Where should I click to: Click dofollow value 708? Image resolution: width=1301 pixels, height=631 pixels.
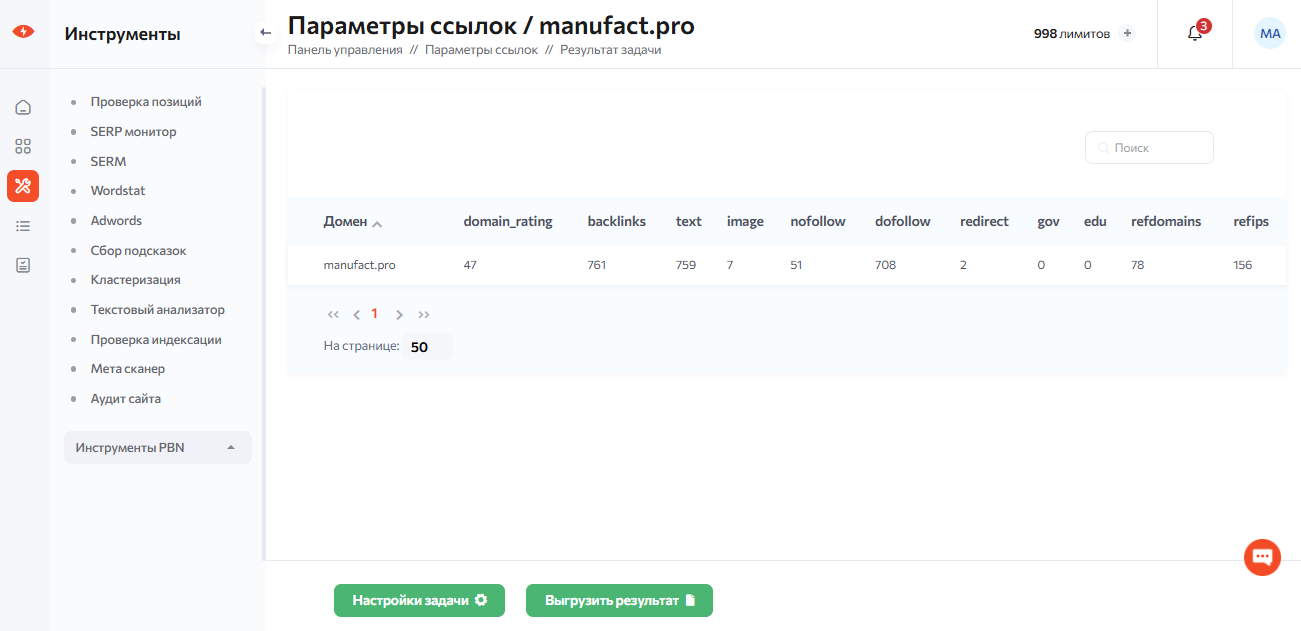tap(885, 265)
